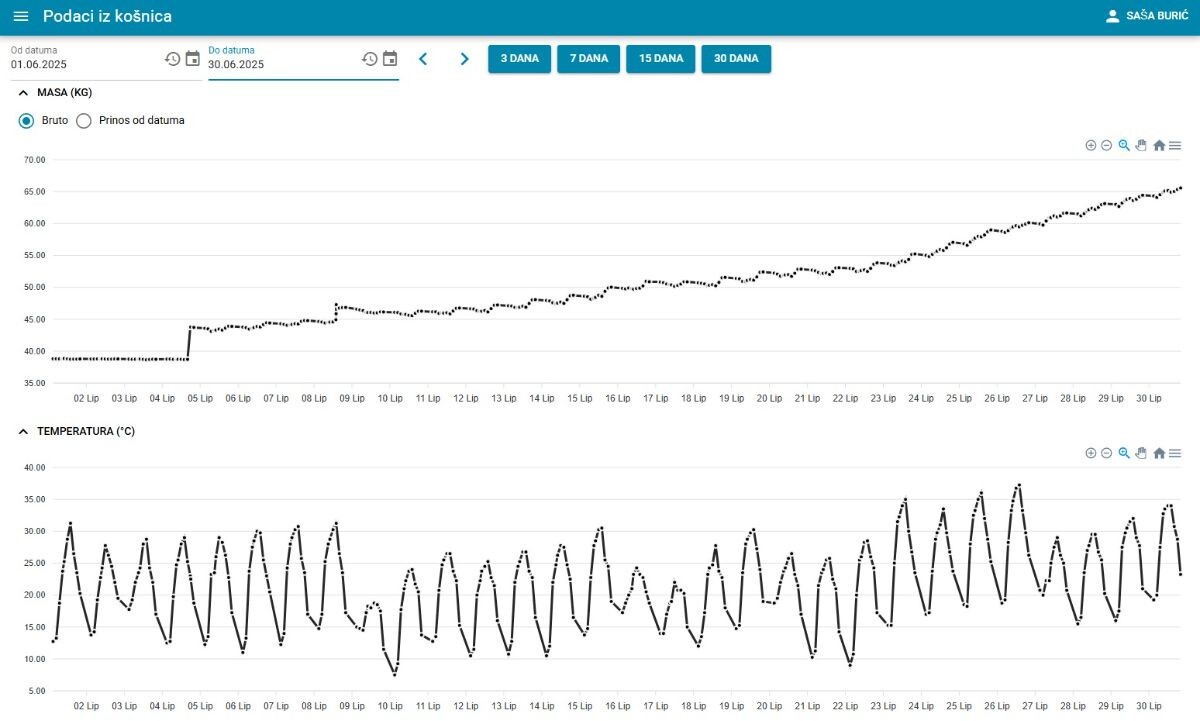
Task: Show the last 7 DANA
Action: coord(588,59)
